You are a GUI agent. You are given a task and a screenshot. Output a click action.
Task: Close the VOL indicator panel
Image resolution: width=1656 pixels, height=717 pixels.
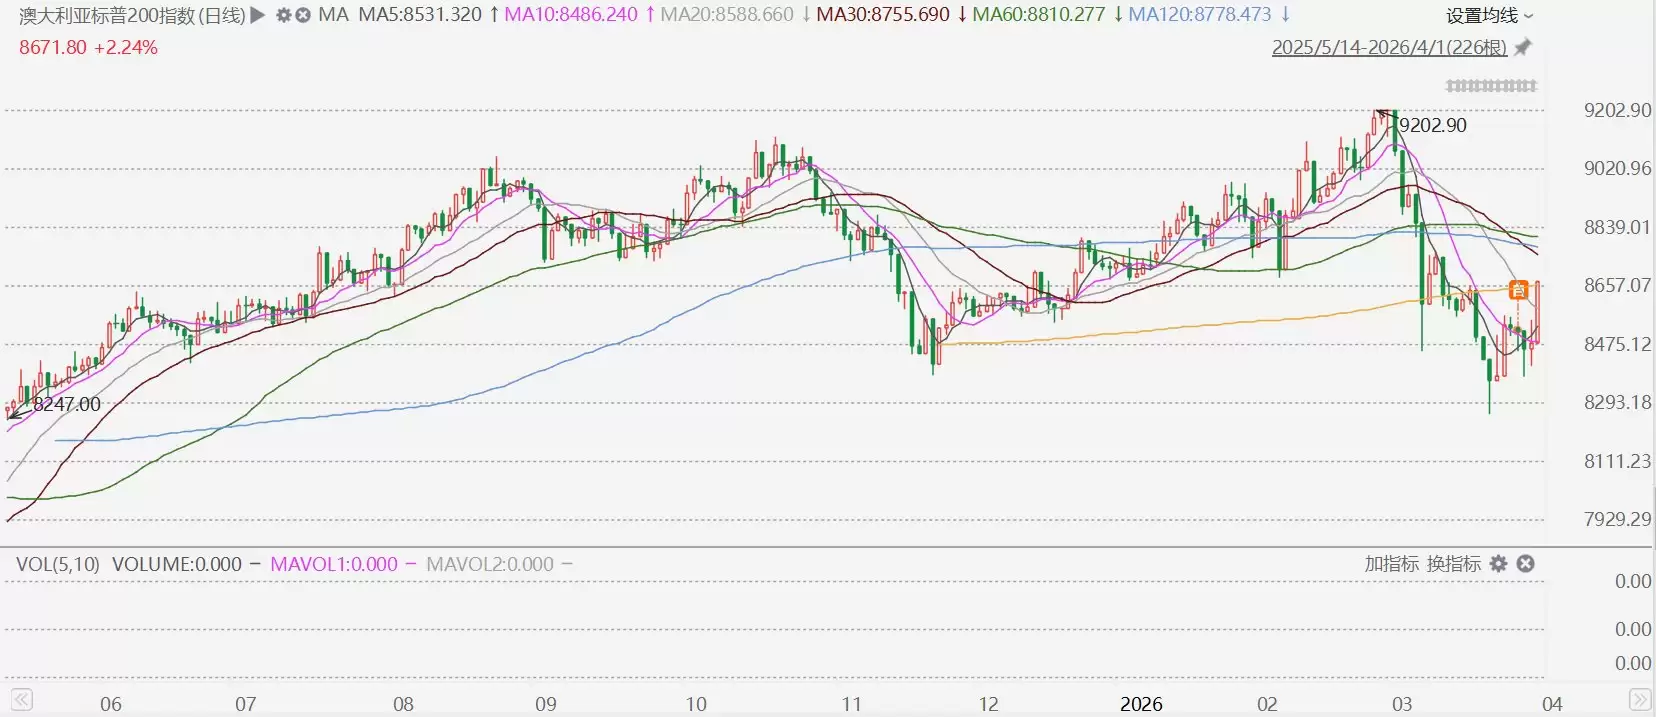tap(1525, 564)
